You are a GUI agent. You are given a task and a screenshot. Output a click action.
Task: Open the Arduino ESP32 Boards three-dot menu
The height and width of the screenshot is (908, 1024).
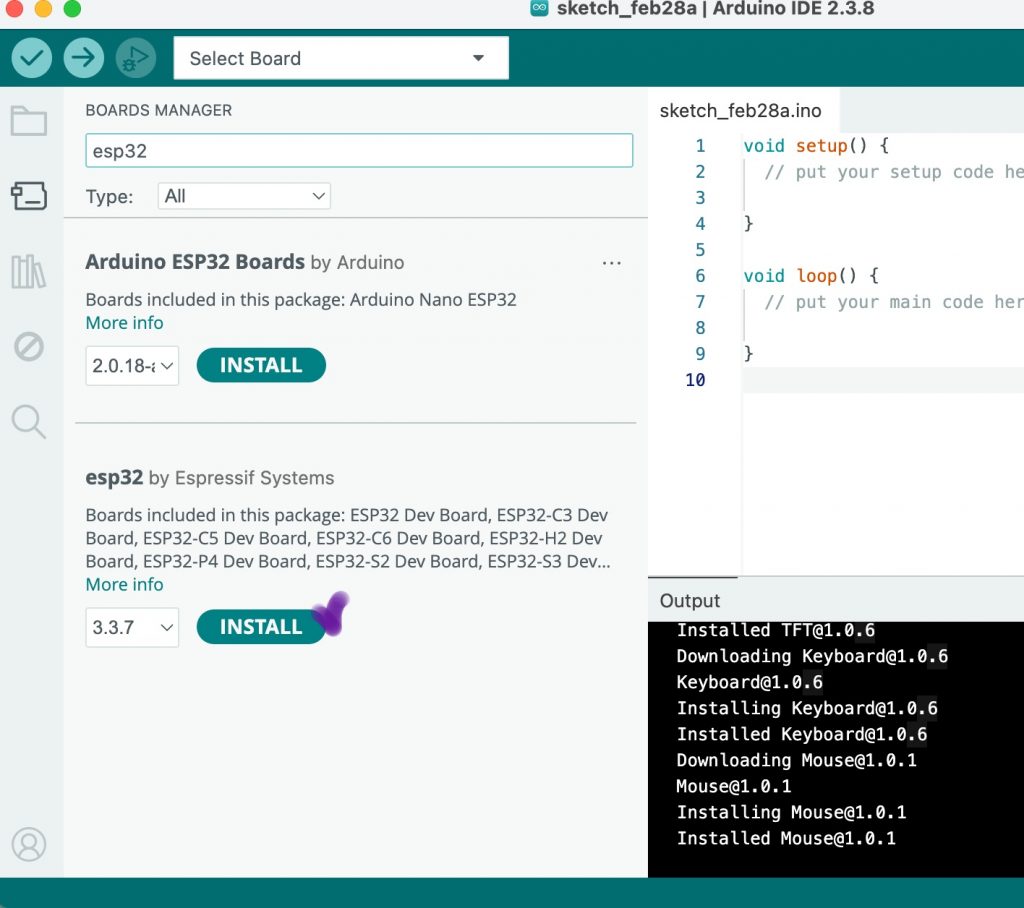[611, 263]
